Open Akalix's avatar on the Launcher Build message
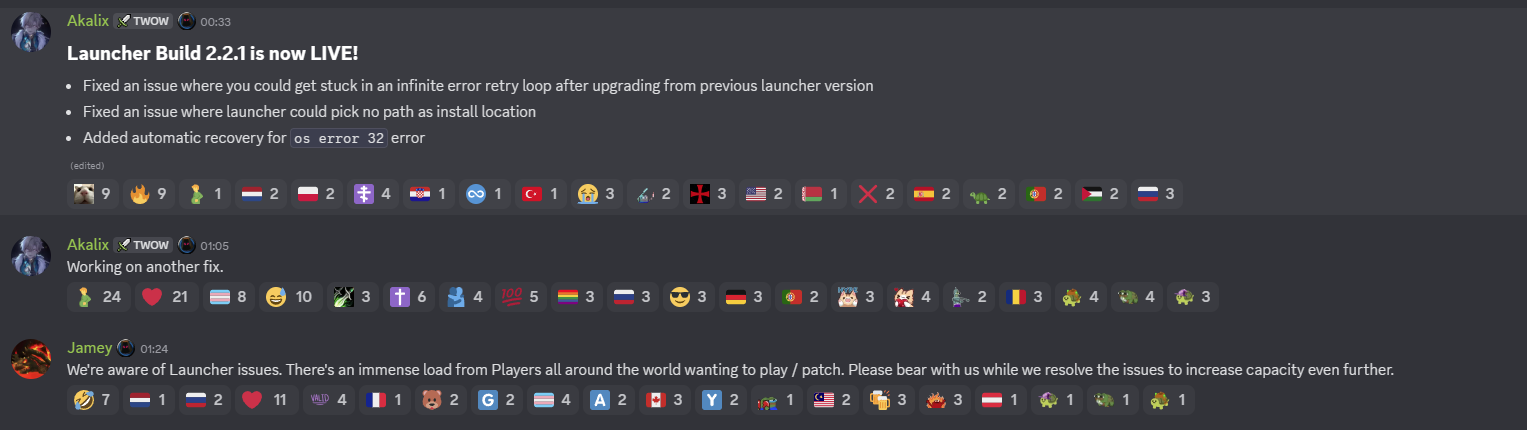Screen dimensions: 1527x430 pos(31,34)
